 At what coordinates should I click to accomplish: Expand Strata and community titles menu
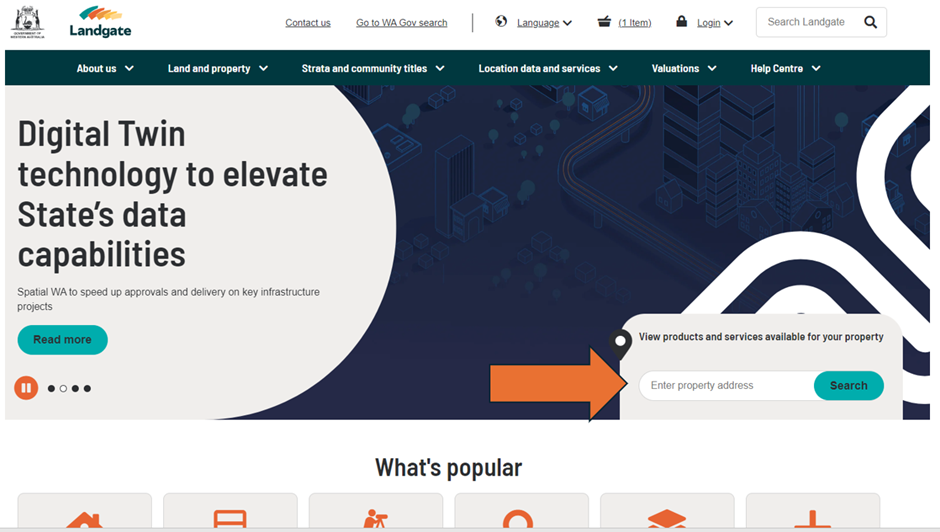pyautogui.click(x=373, y=68)
